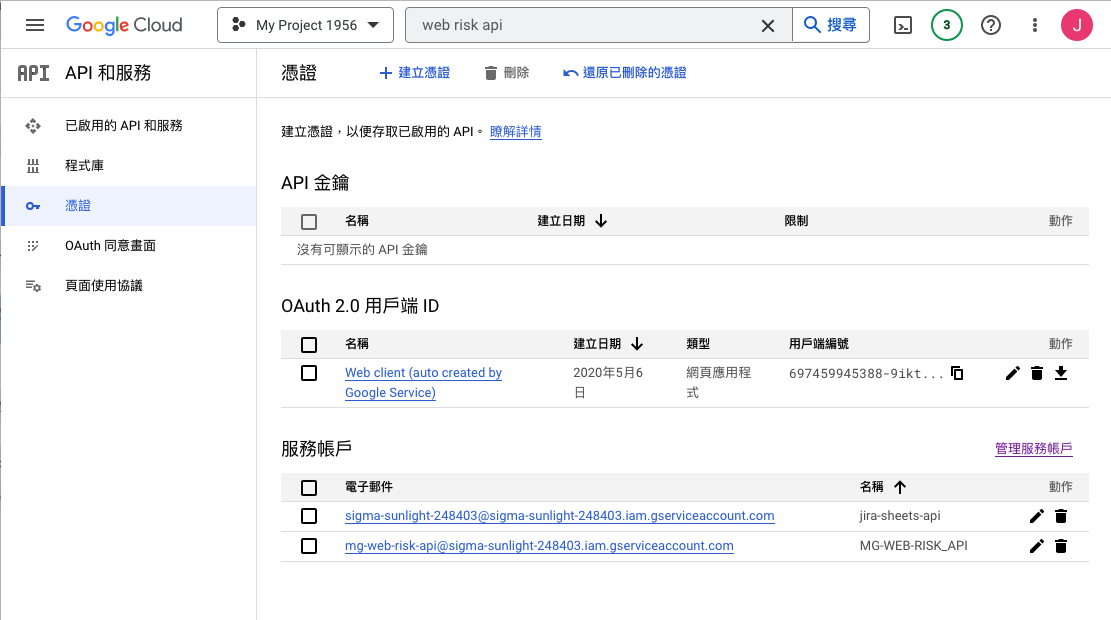Viewport: 1111px width, 620px height.
Task: Edit the jira-sheets-api service account
Action: [1037, 516]
